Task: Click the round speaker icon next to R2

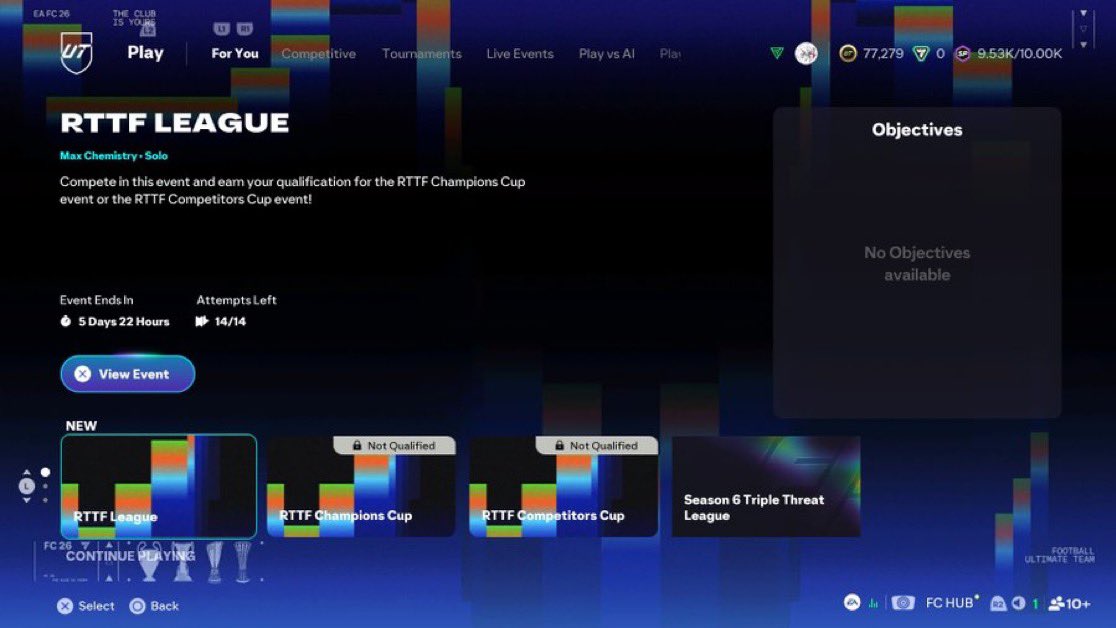Action: [1018, 603]
